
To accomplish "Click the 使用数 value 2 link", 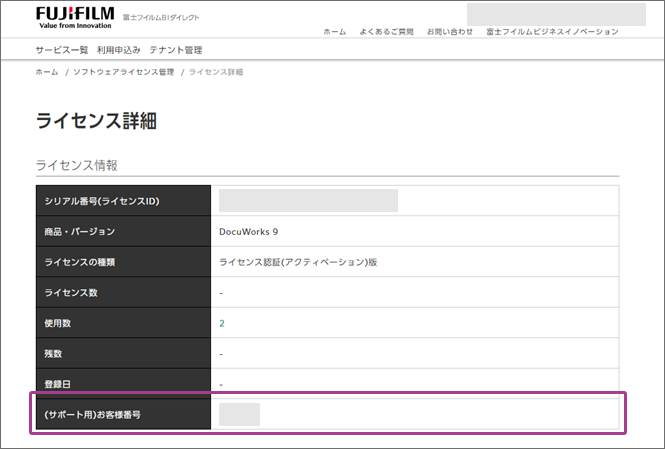I will point(222,324).
